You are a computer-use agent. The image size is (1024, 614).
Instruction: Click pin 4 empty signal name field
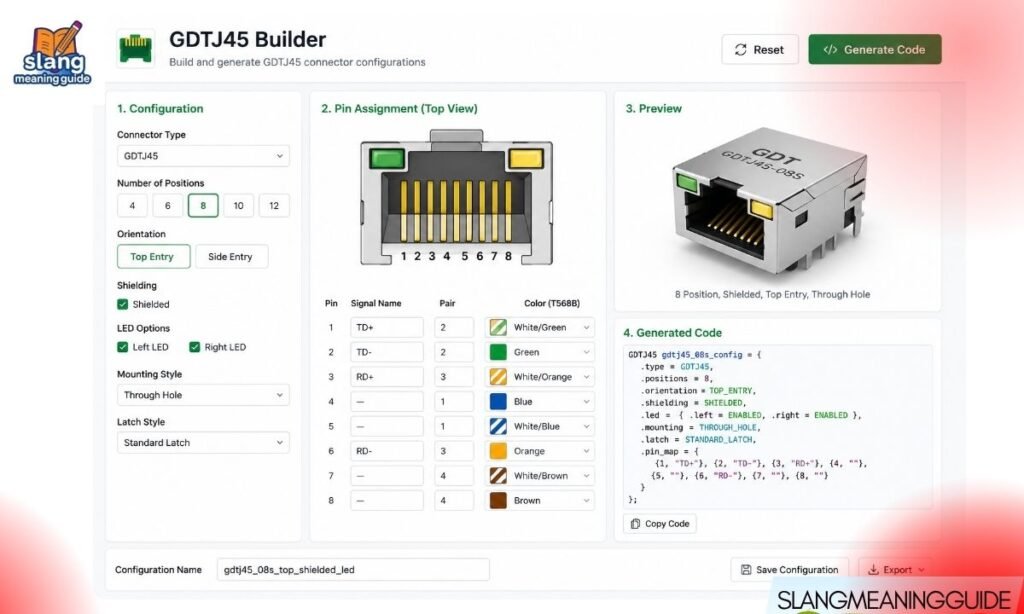387,402
